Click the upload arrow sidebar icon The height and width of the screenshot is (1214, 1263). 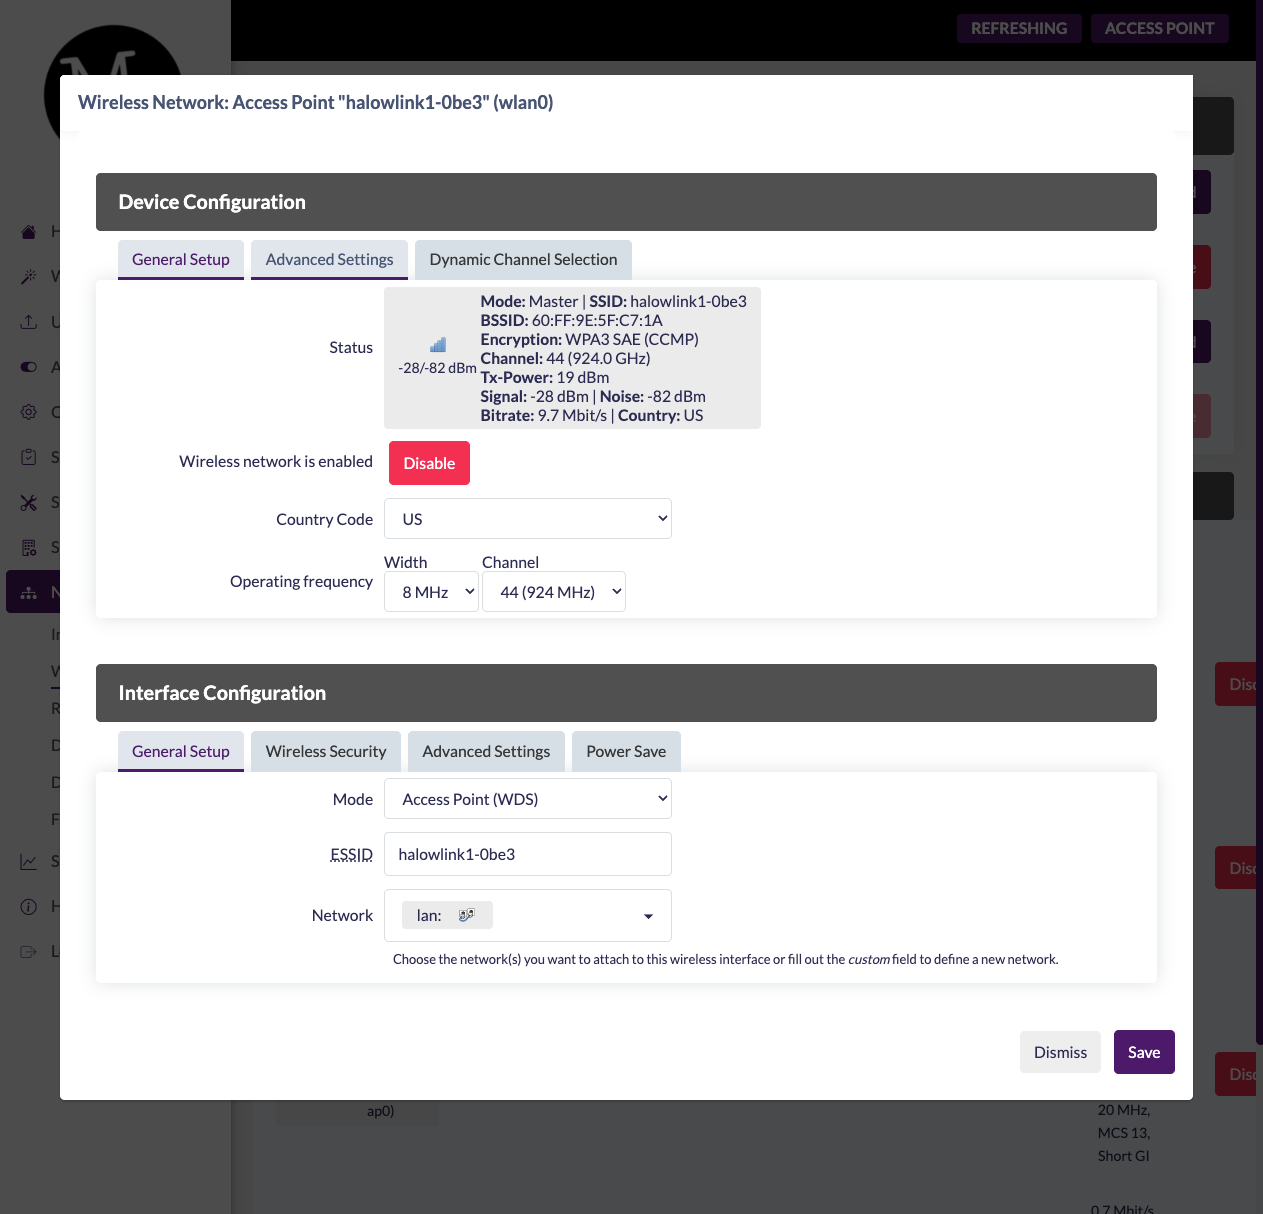(29, 322)
